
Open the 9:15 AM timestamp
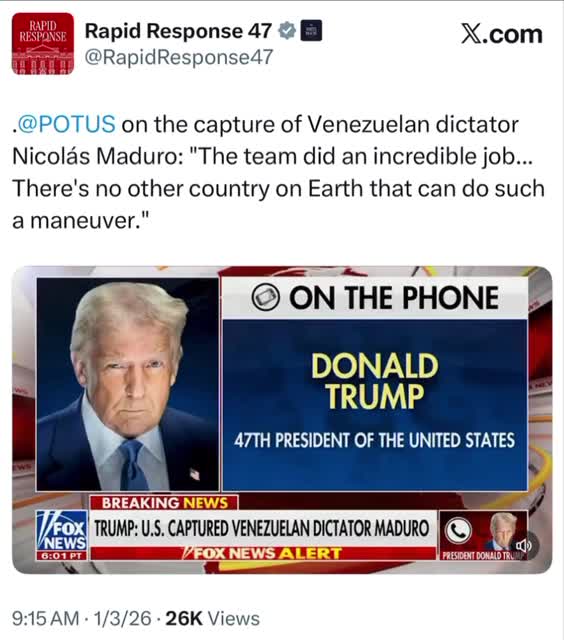45,618
